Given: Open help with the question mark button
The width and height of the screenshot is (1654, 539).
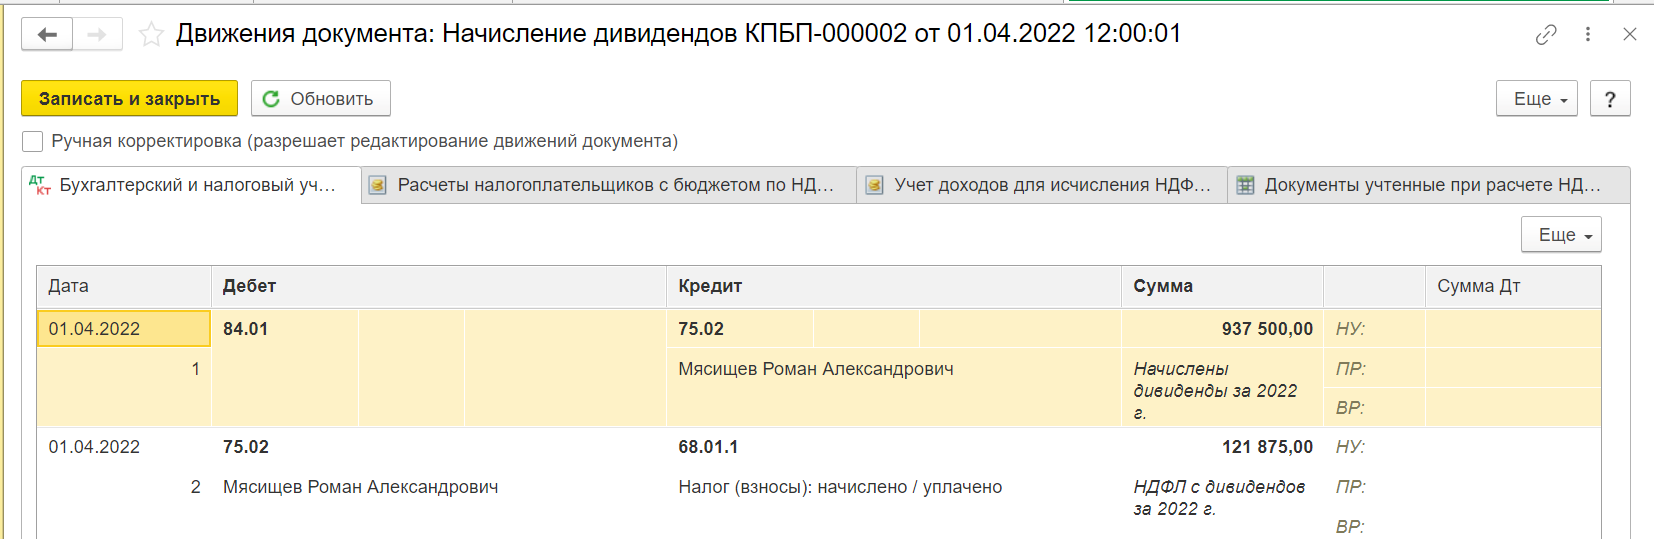Looking at the screenshot, I should 1610,99.
